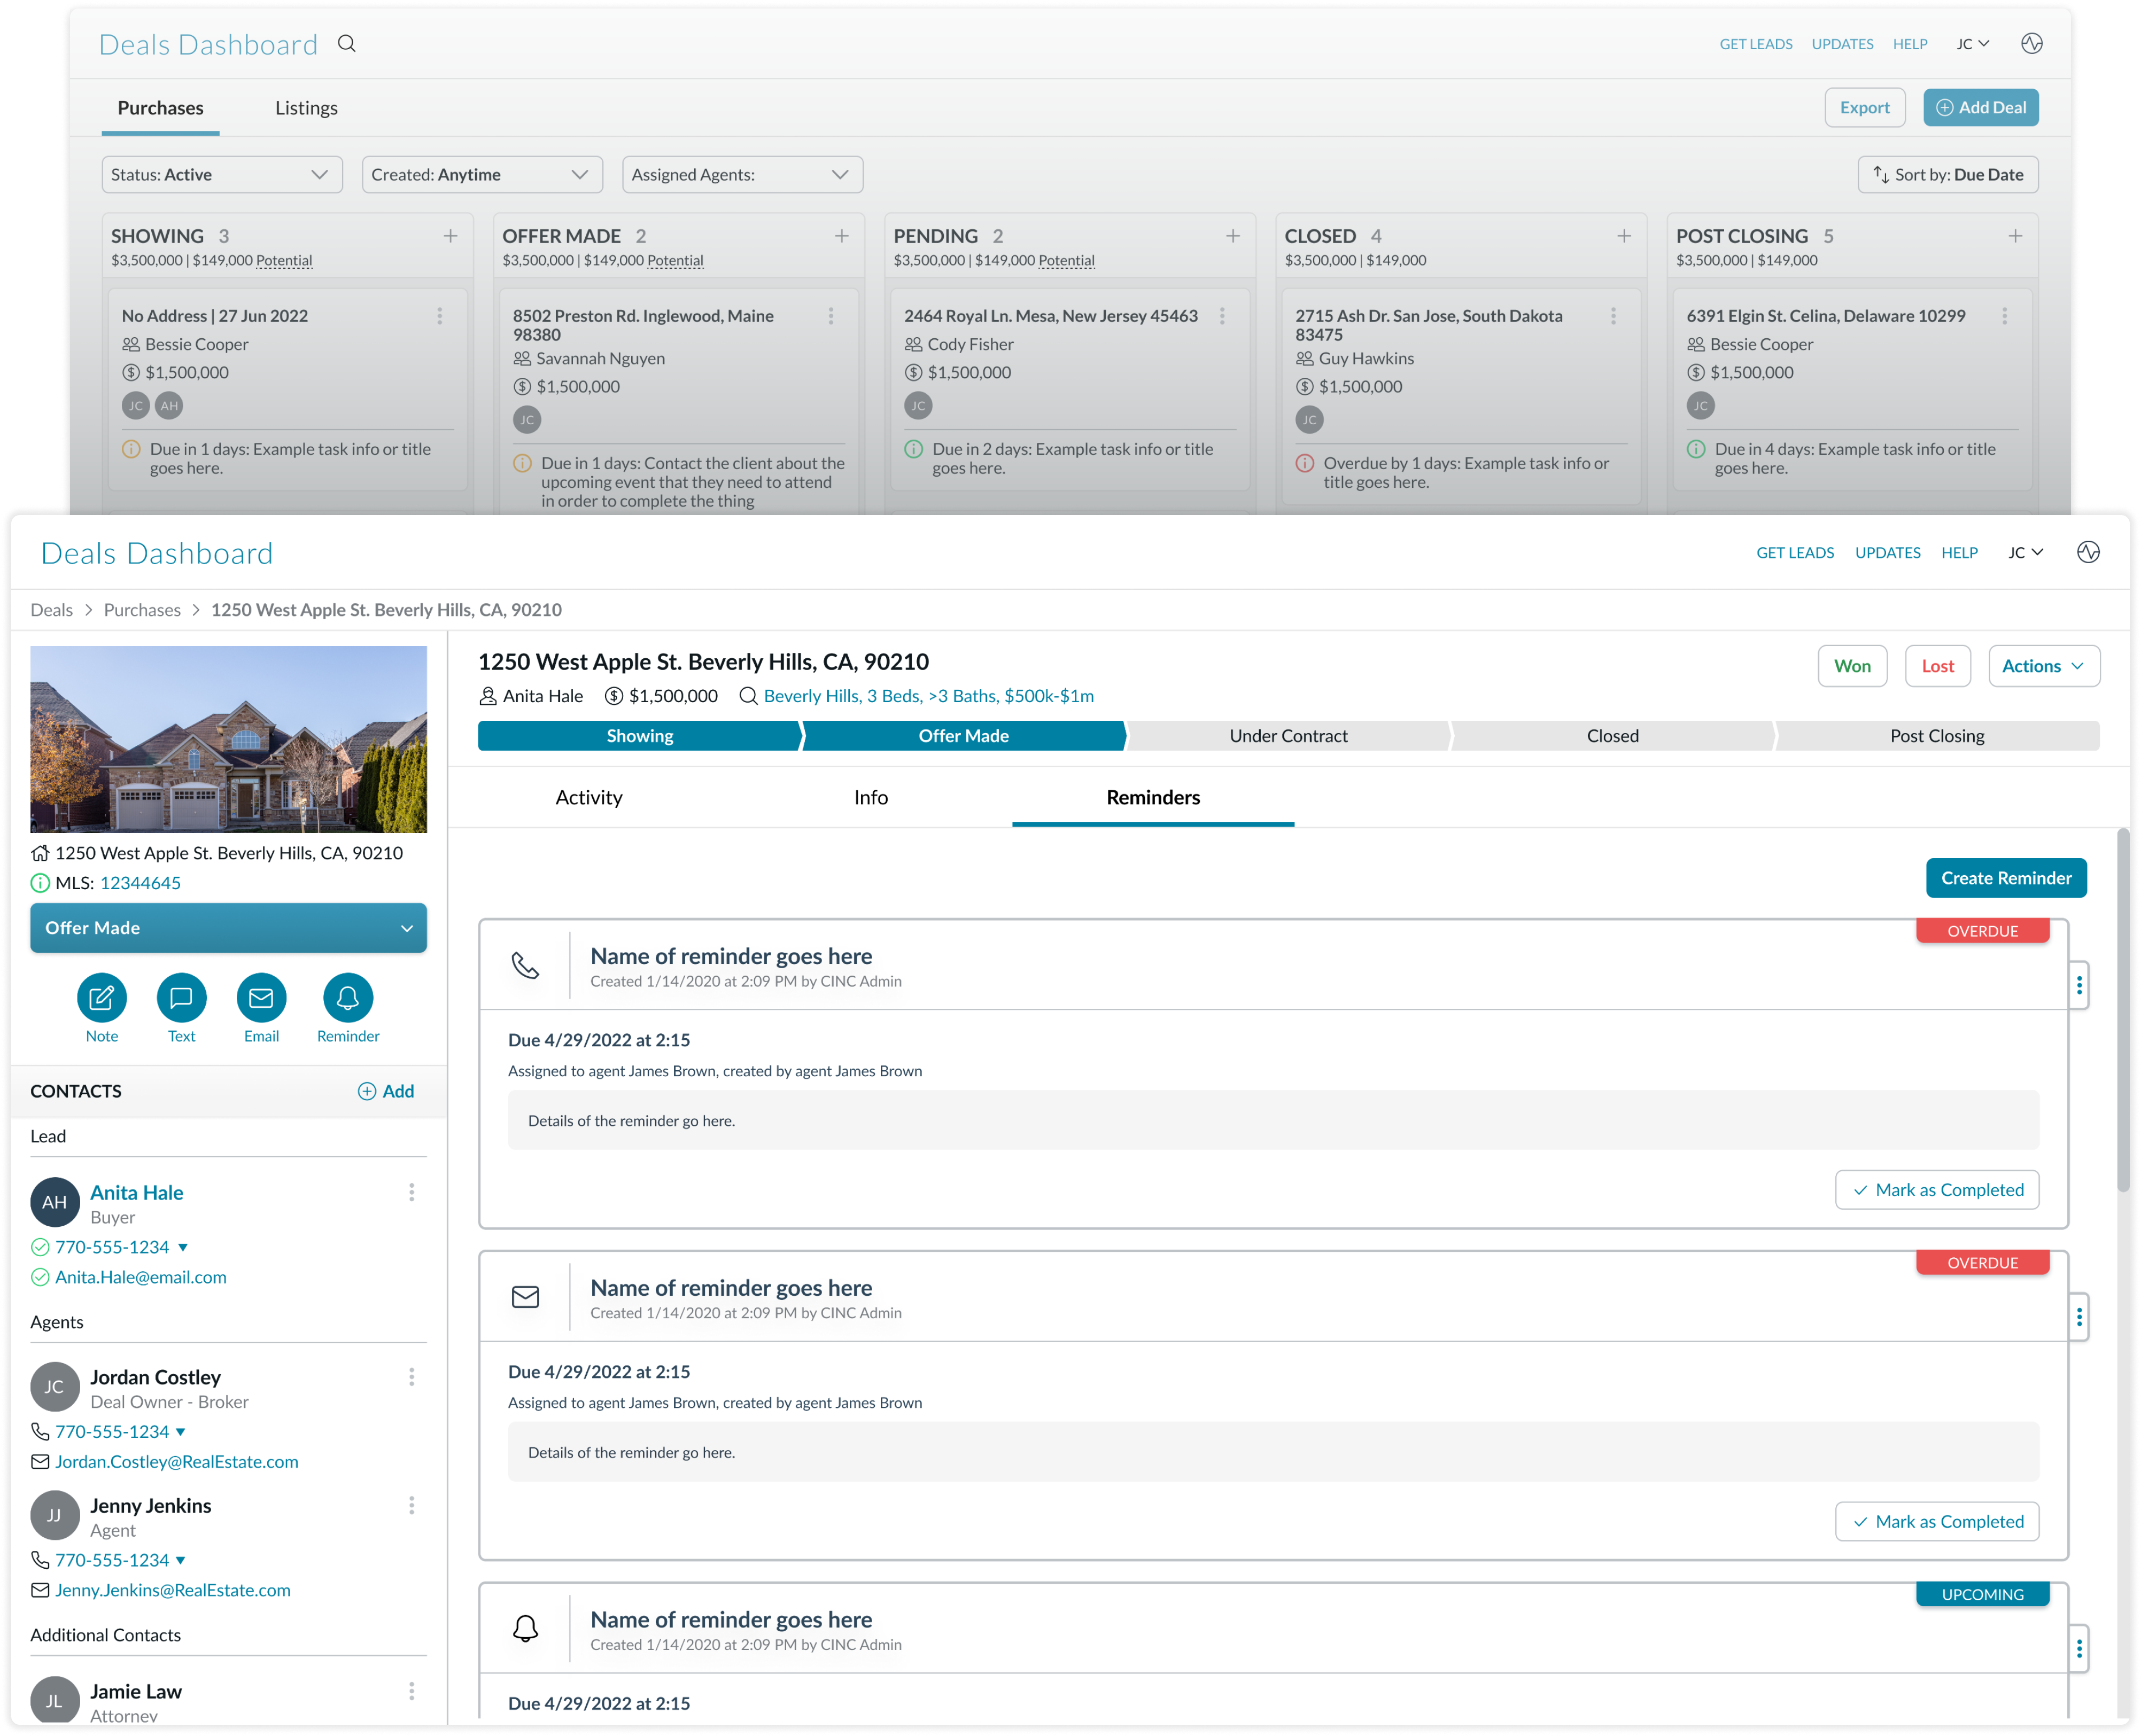Click the Export button
2141x1736 pixels.
(x=1864, y=107)
